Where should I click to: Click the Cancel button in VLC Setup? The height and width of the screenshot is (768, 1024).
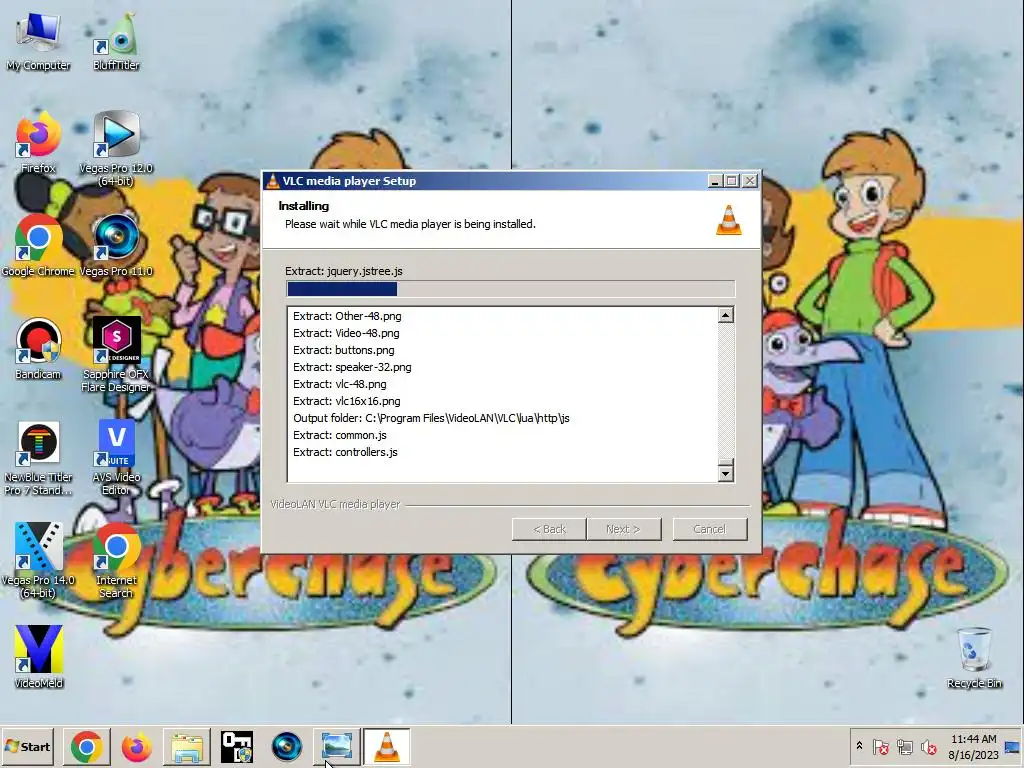point(710,529)
